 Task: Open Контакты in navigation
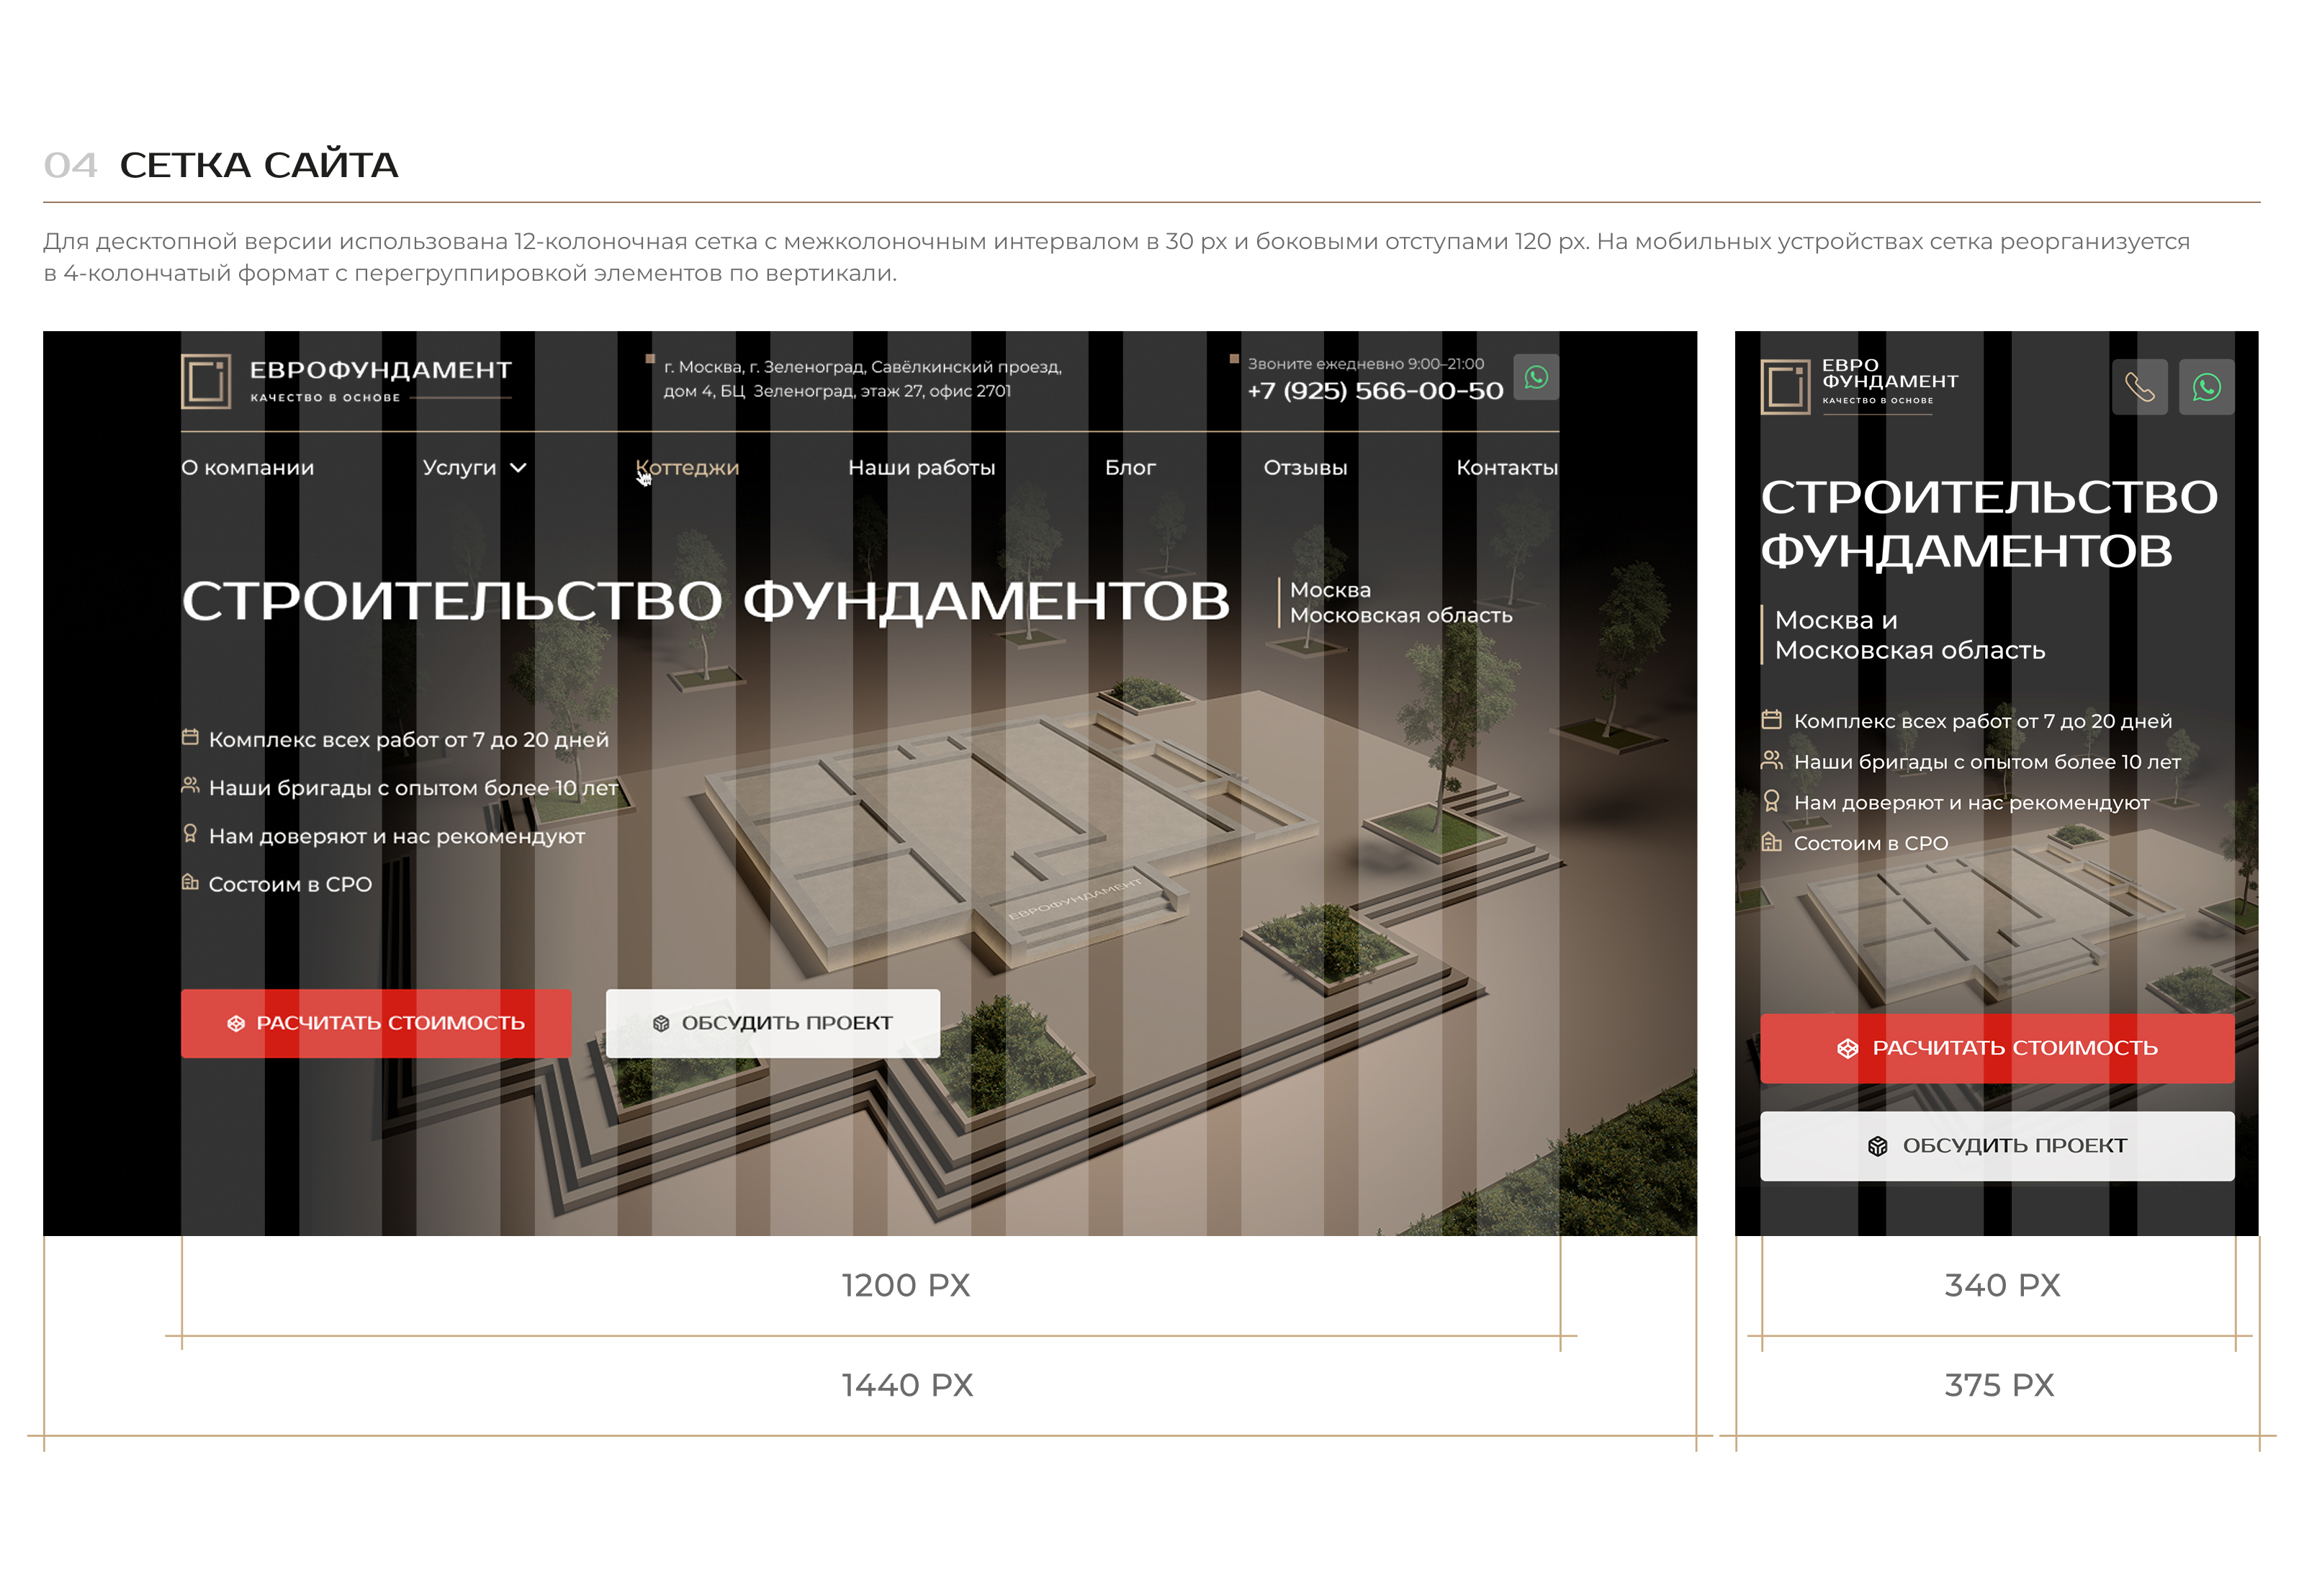pyautogui.click(x=1506, y=468)
